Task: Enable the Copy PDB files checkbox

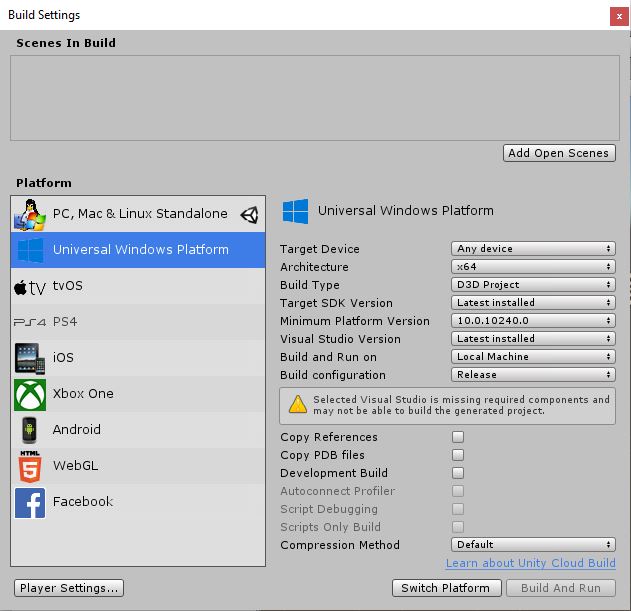Action: 458,455
